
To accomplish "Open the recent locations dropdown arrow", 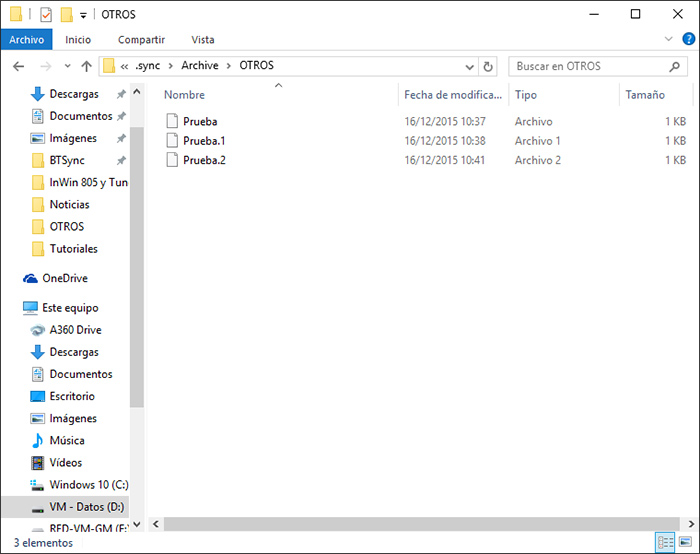I will click(67, 66).
